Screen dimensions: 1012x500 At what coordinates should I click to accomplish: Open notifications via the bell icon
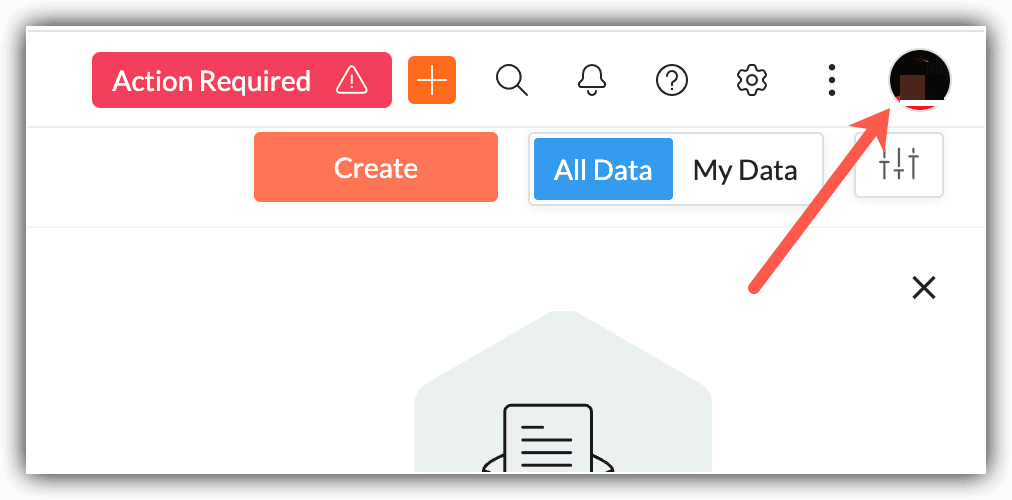[591, 80]
